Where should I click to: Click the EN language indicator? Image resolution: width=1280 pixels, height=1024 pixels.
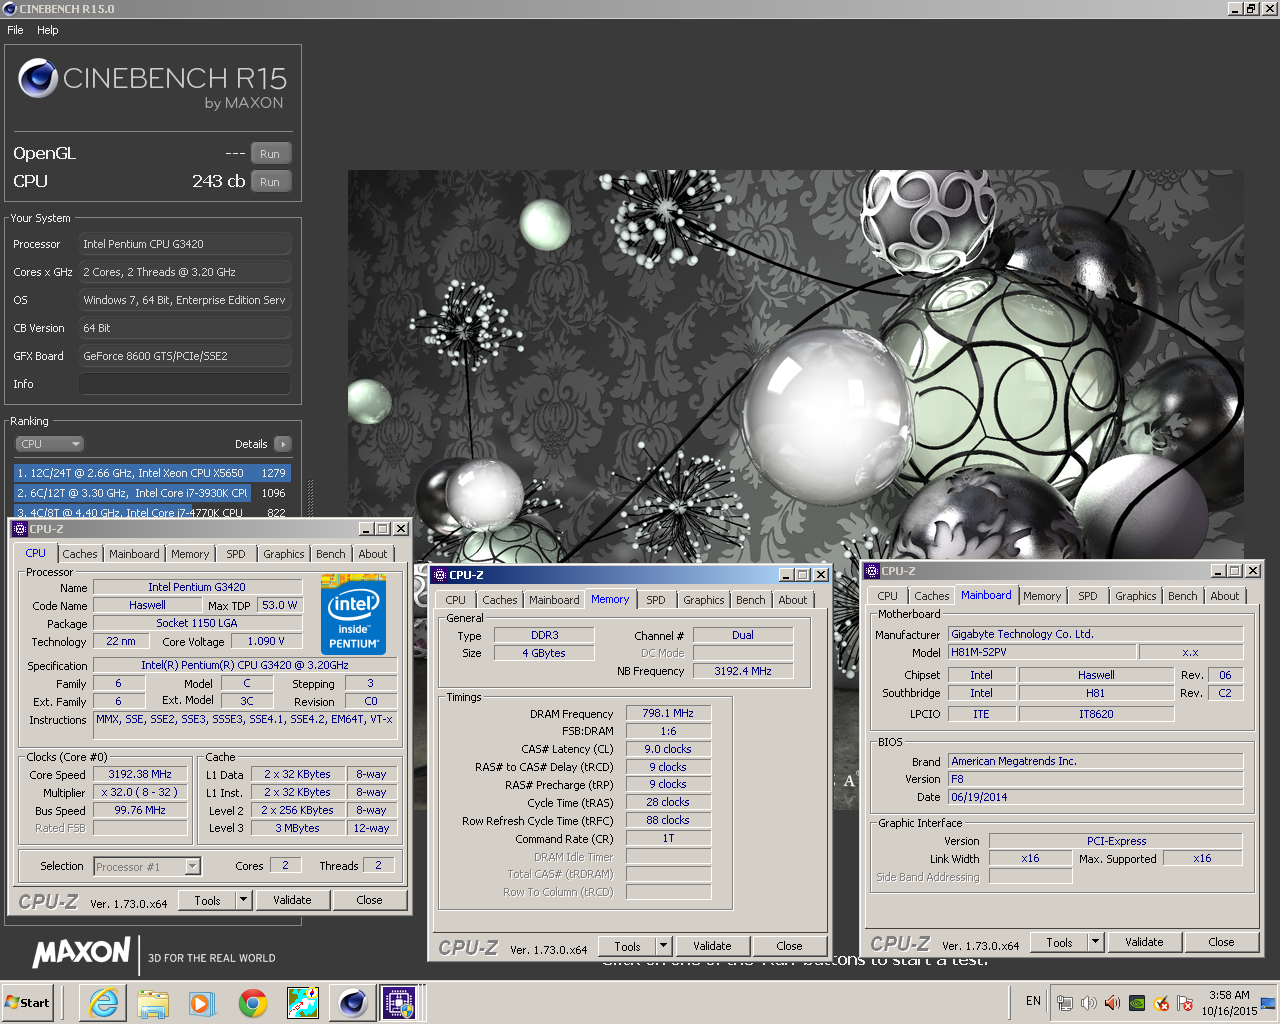click(x=1033, y=1001)
